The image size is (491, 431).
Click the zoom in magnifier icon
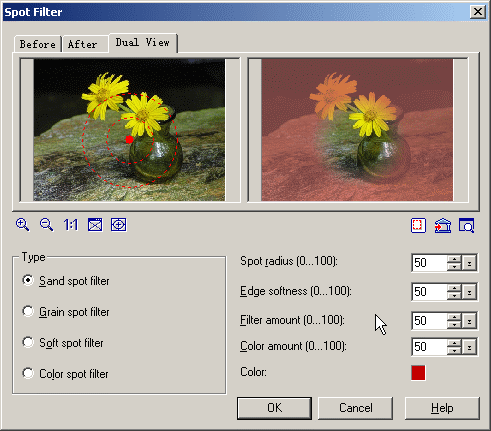(22, 225)
